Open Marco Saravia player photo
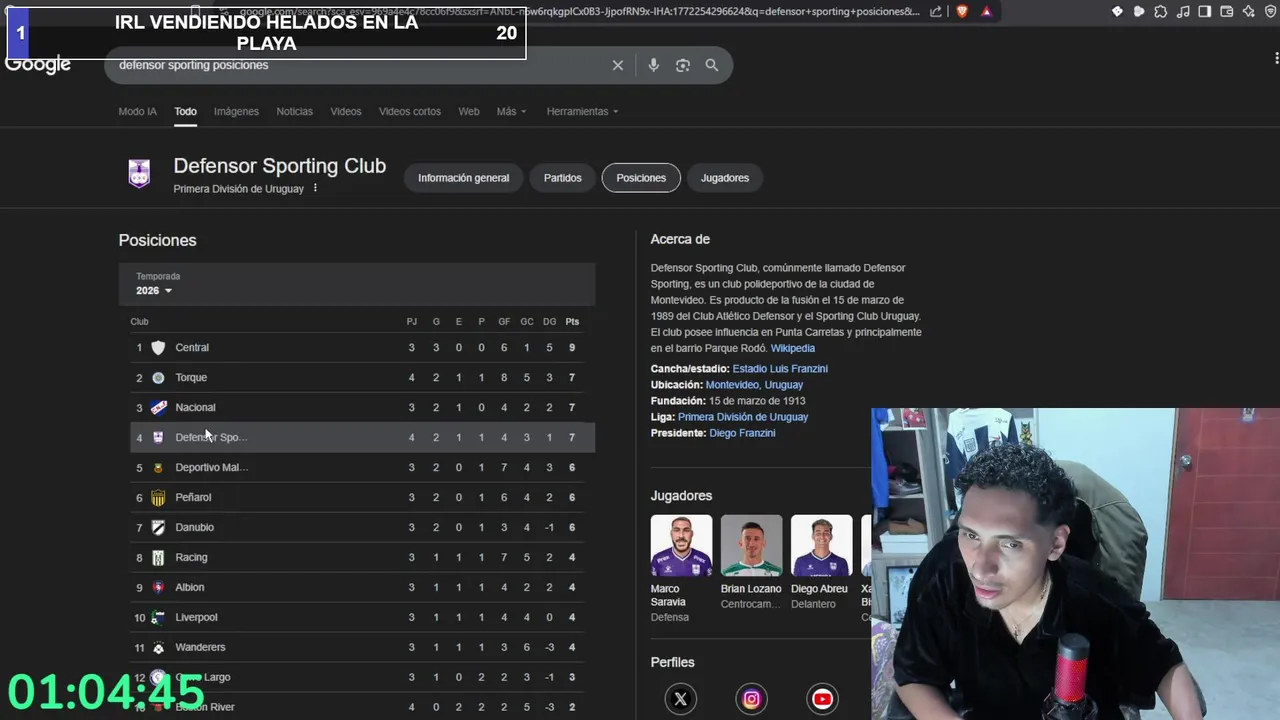Screen dimensions: 1280x720 [x=682, y=546]
